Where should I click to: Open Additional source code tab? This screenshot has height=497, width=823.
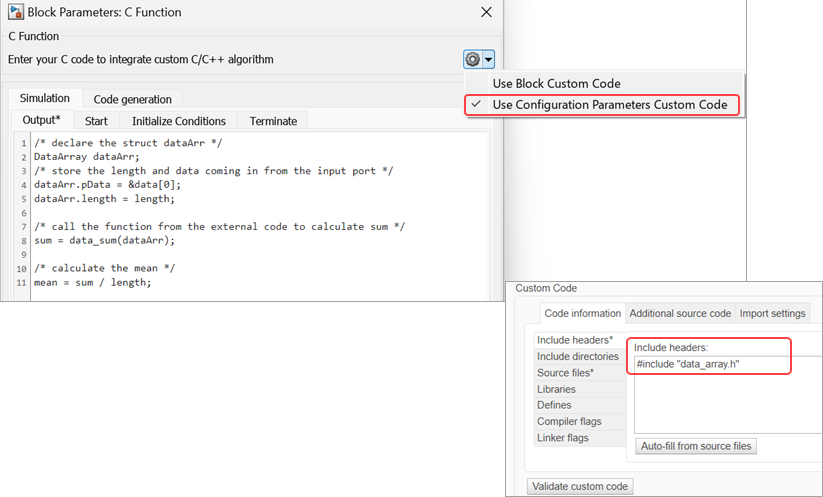[680, 314]
